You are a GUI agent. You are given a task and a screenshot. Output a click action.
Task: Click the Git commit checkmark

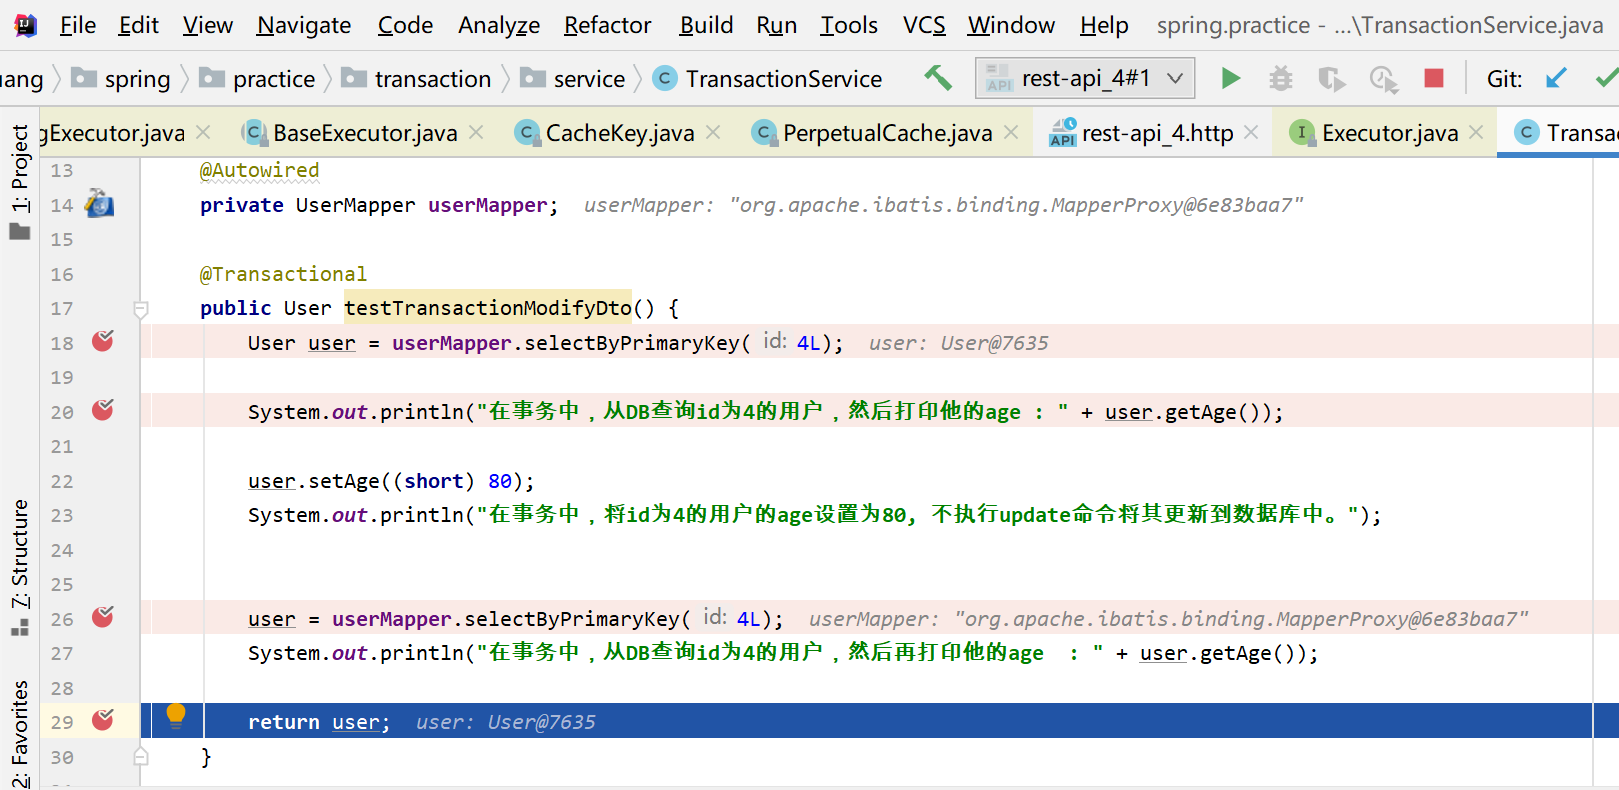(x=1607, y=78)
